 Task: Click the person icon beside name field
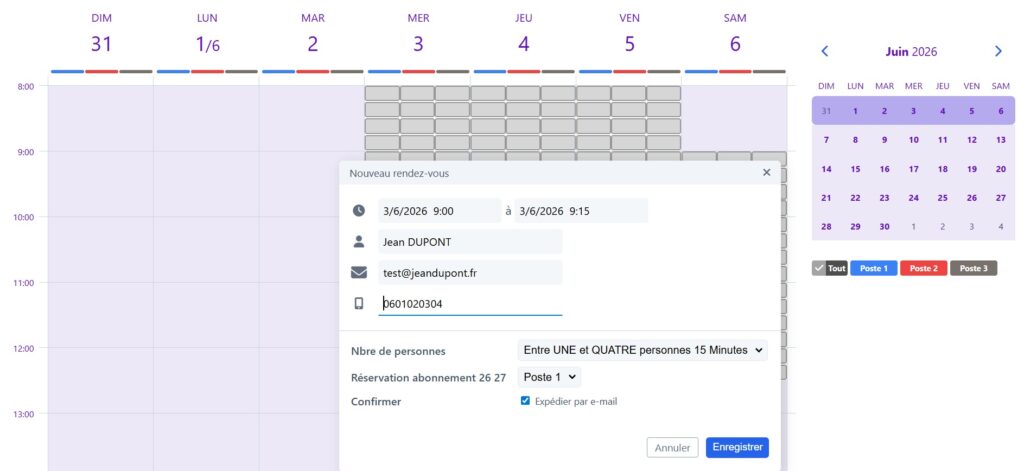(359, 242)
